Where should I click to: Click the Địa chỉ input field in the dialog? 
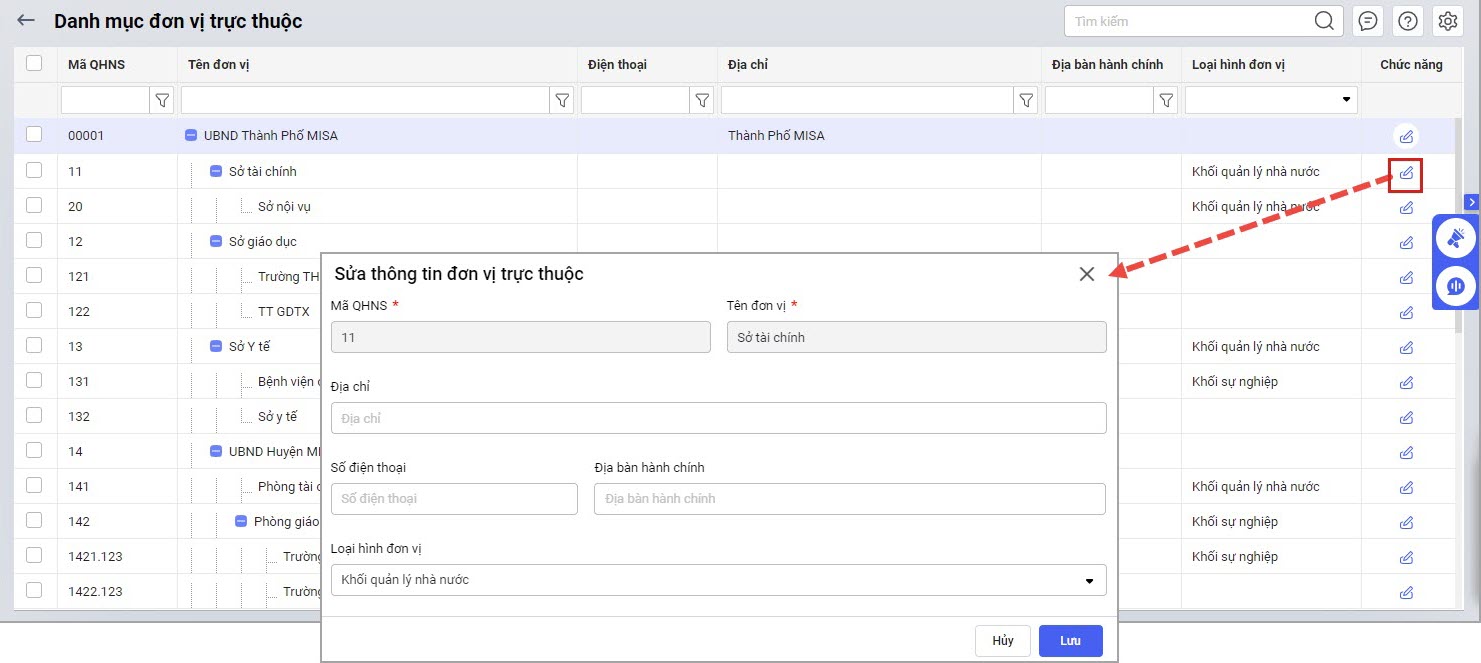(718, 418)
